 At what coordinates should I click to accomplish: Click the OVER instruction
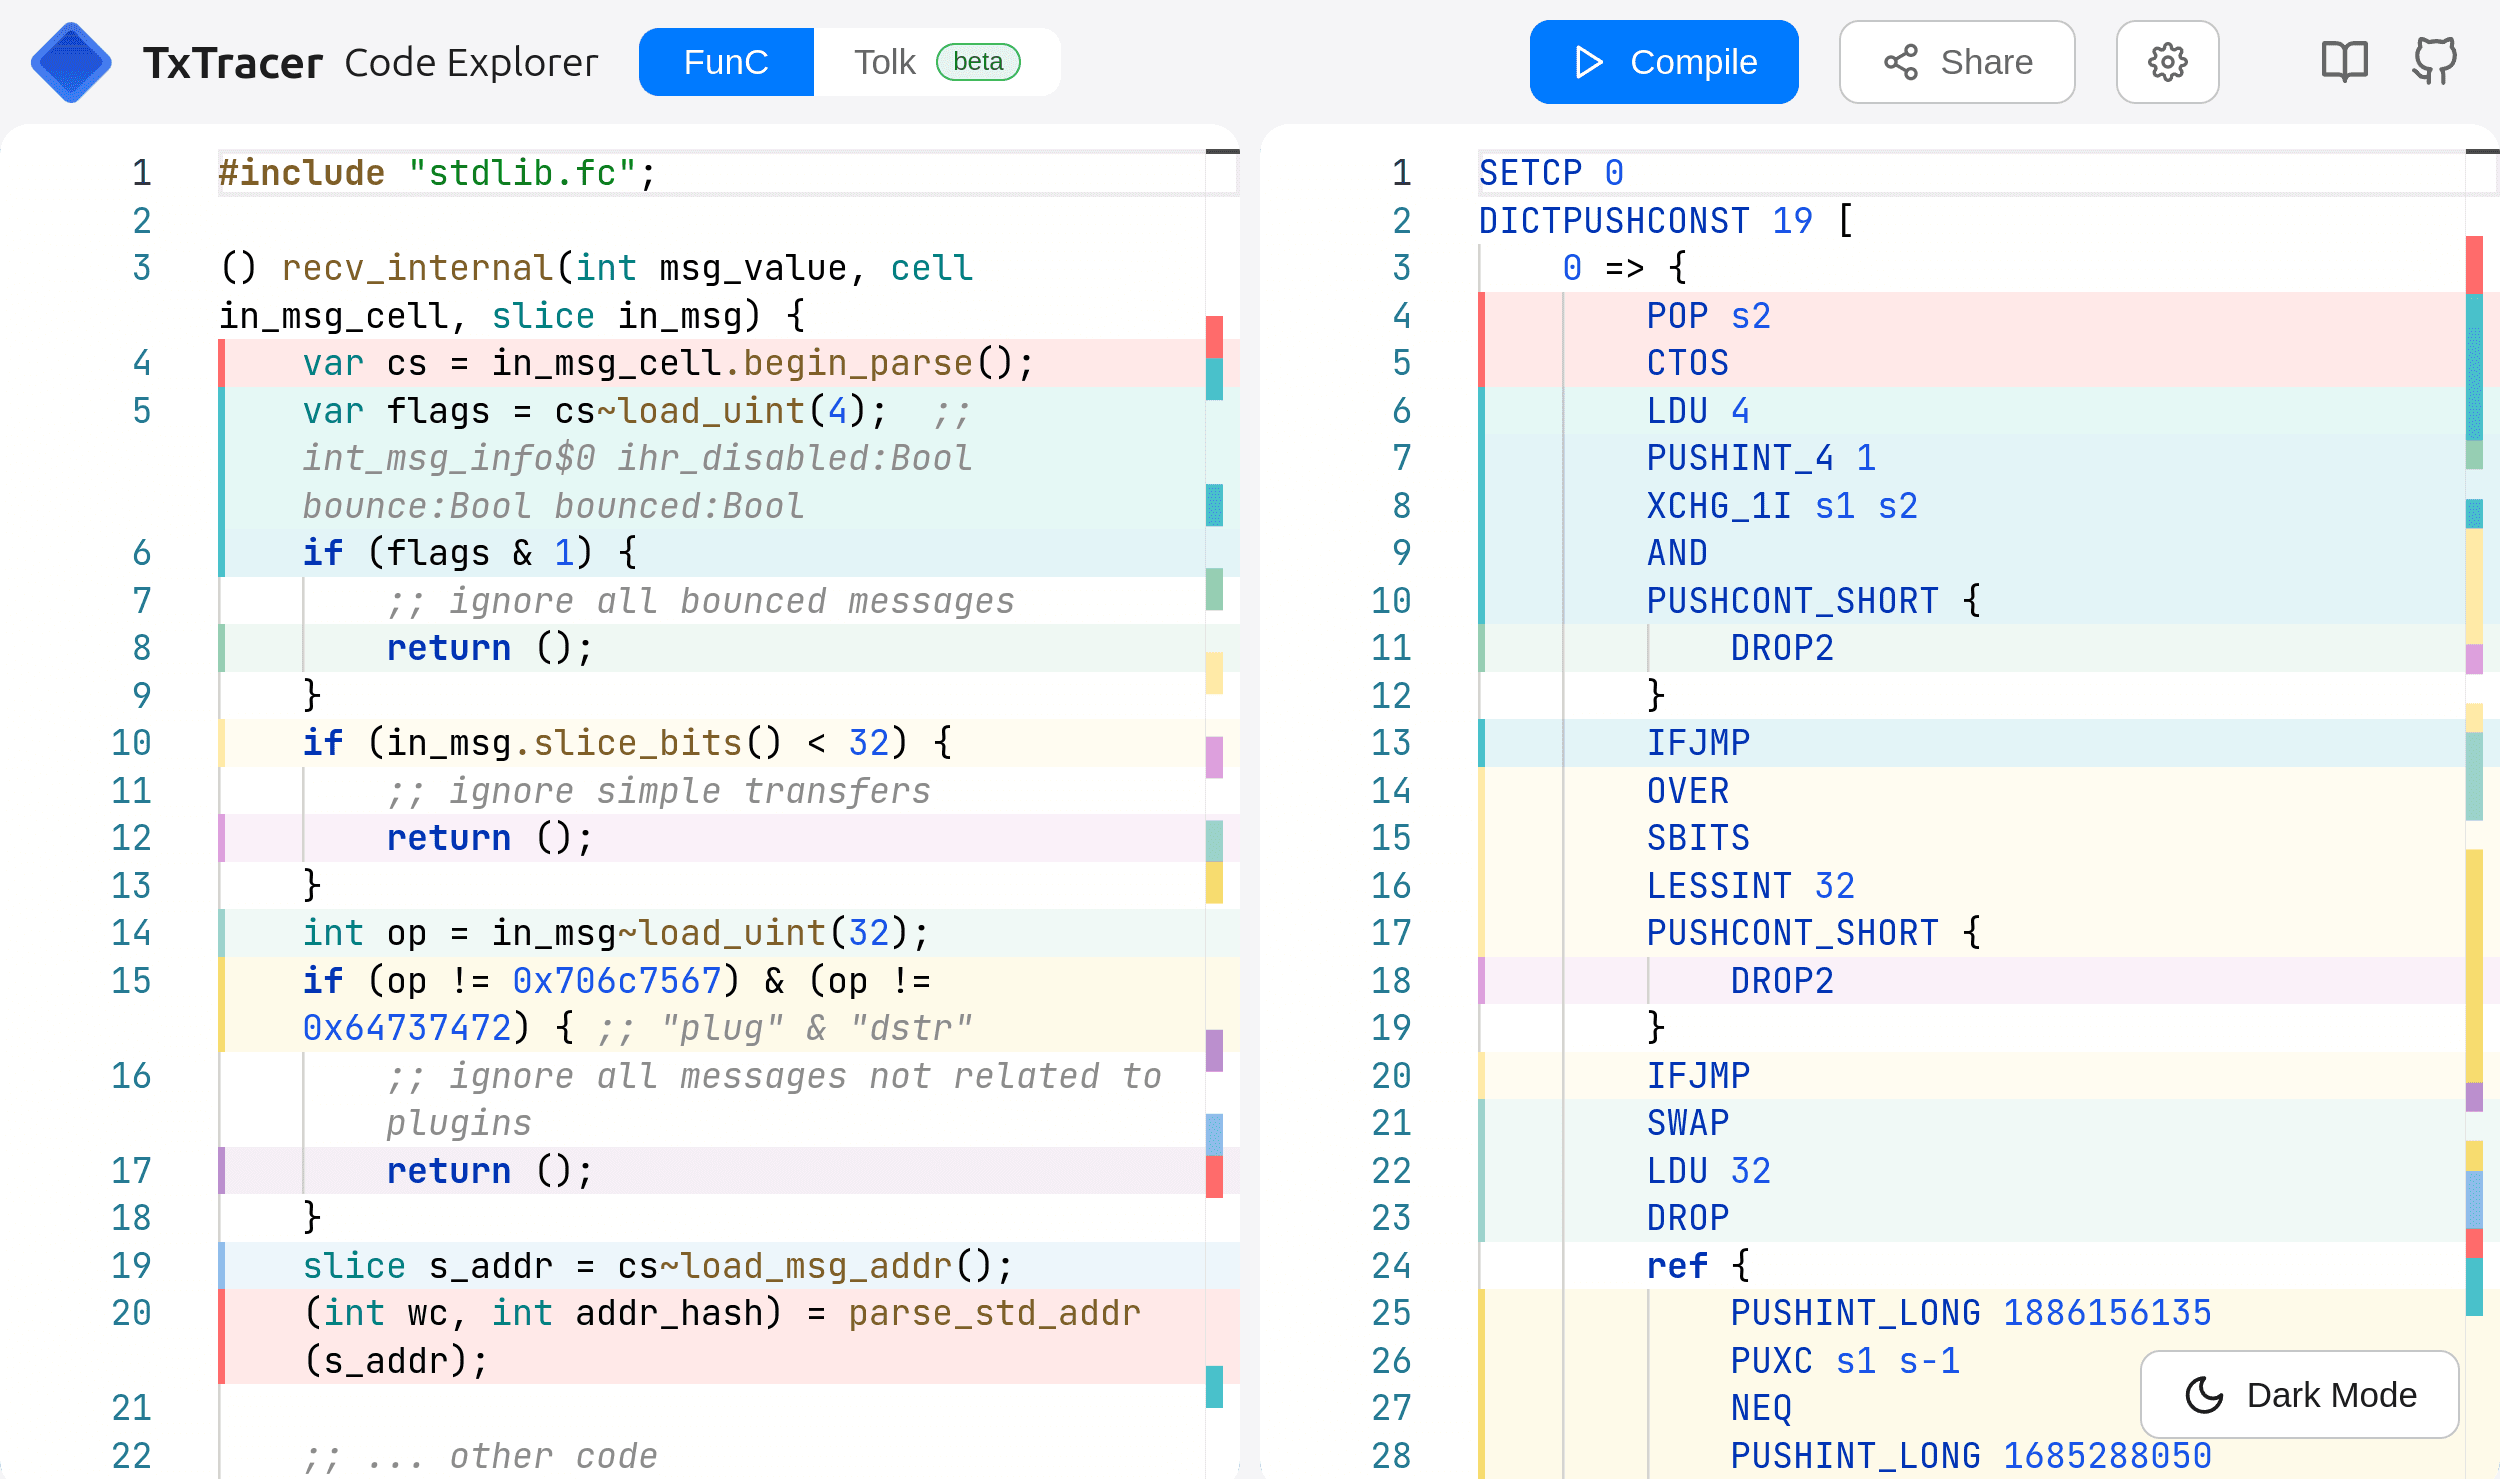[x=1688, y=791]
